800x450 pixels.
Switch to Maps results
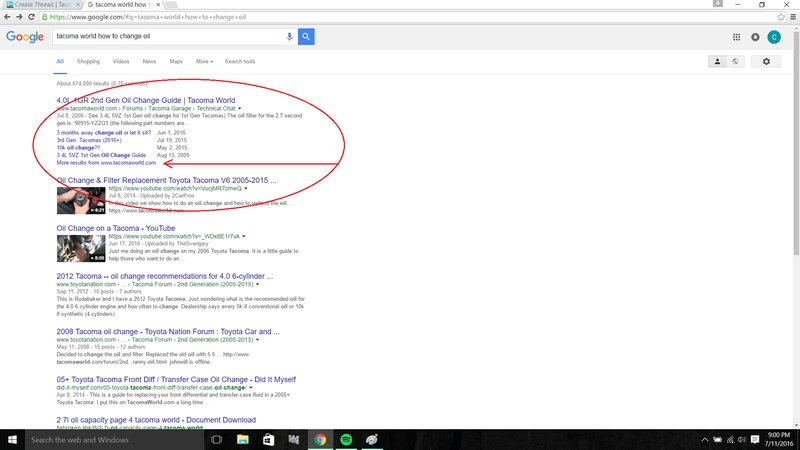176,61
